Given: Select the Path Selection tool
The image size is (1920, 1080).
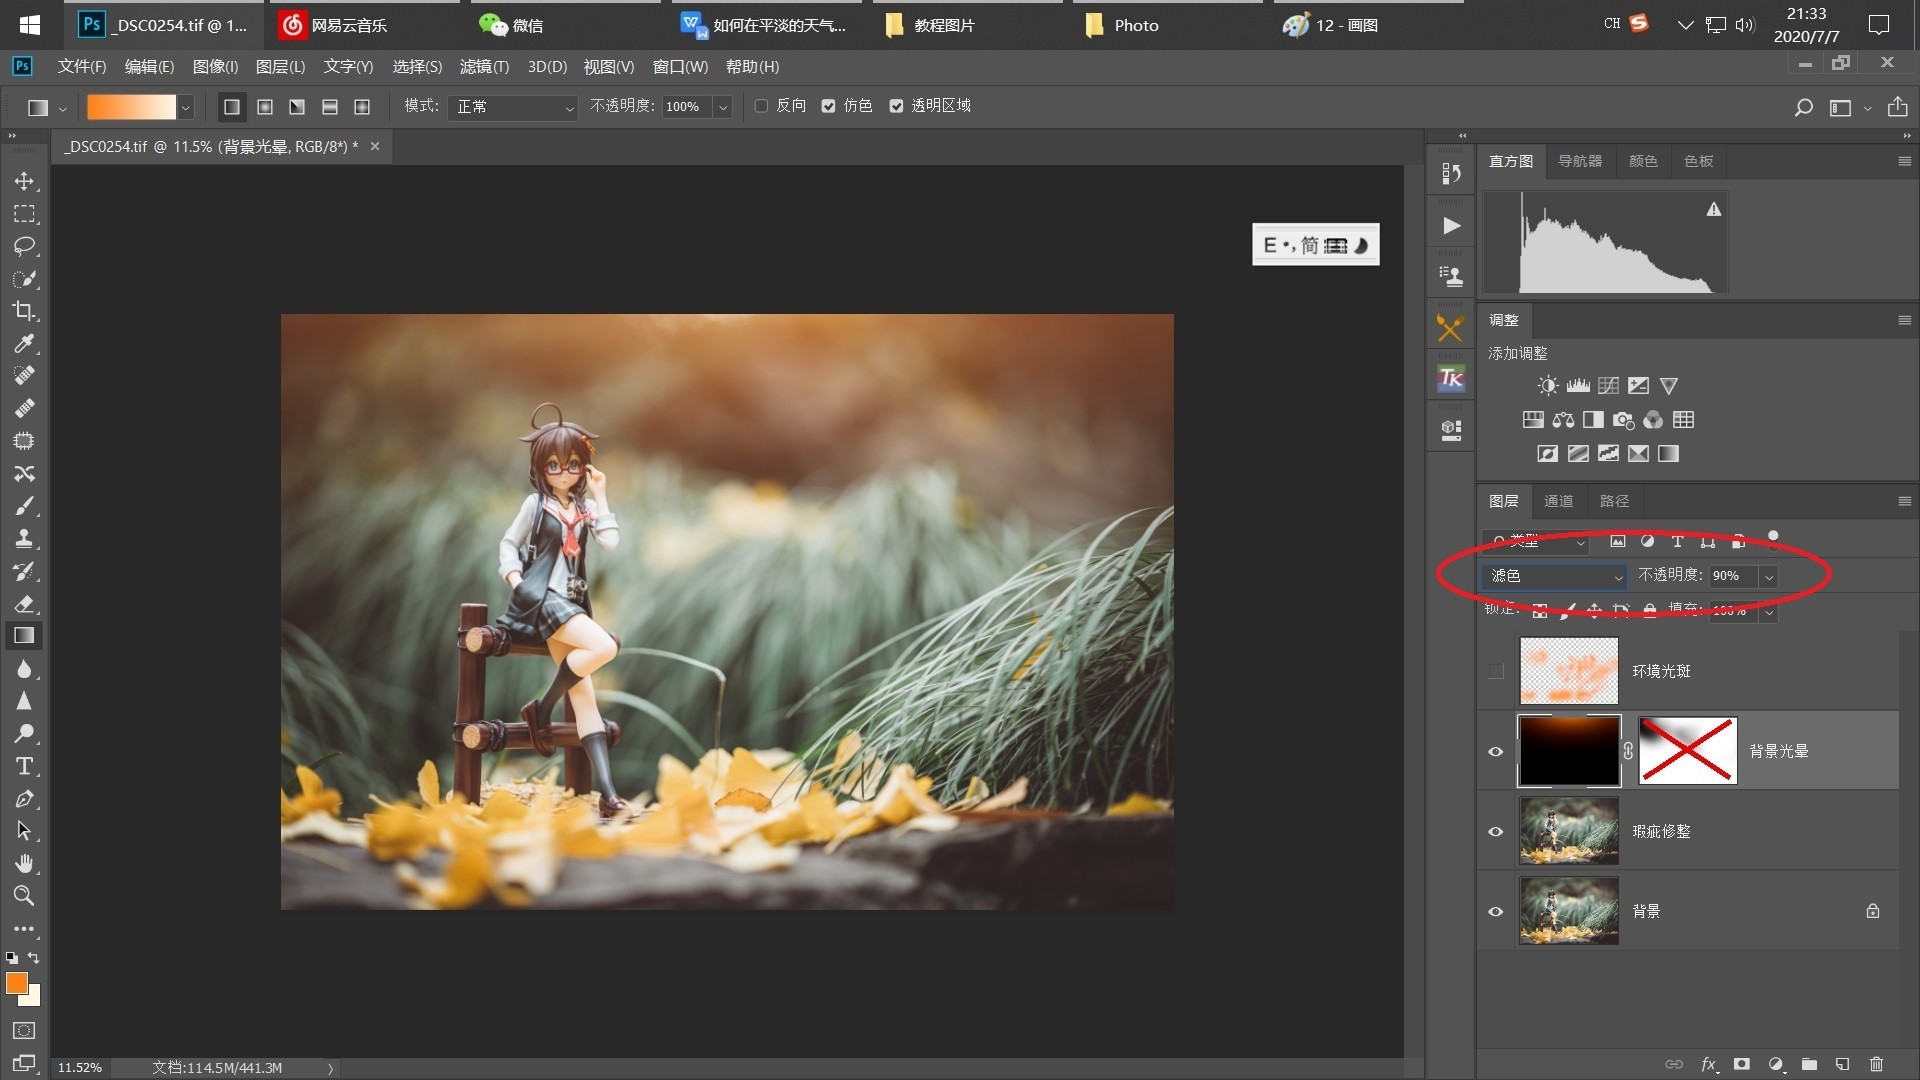Looking at the screenshot, I should 24,831.
